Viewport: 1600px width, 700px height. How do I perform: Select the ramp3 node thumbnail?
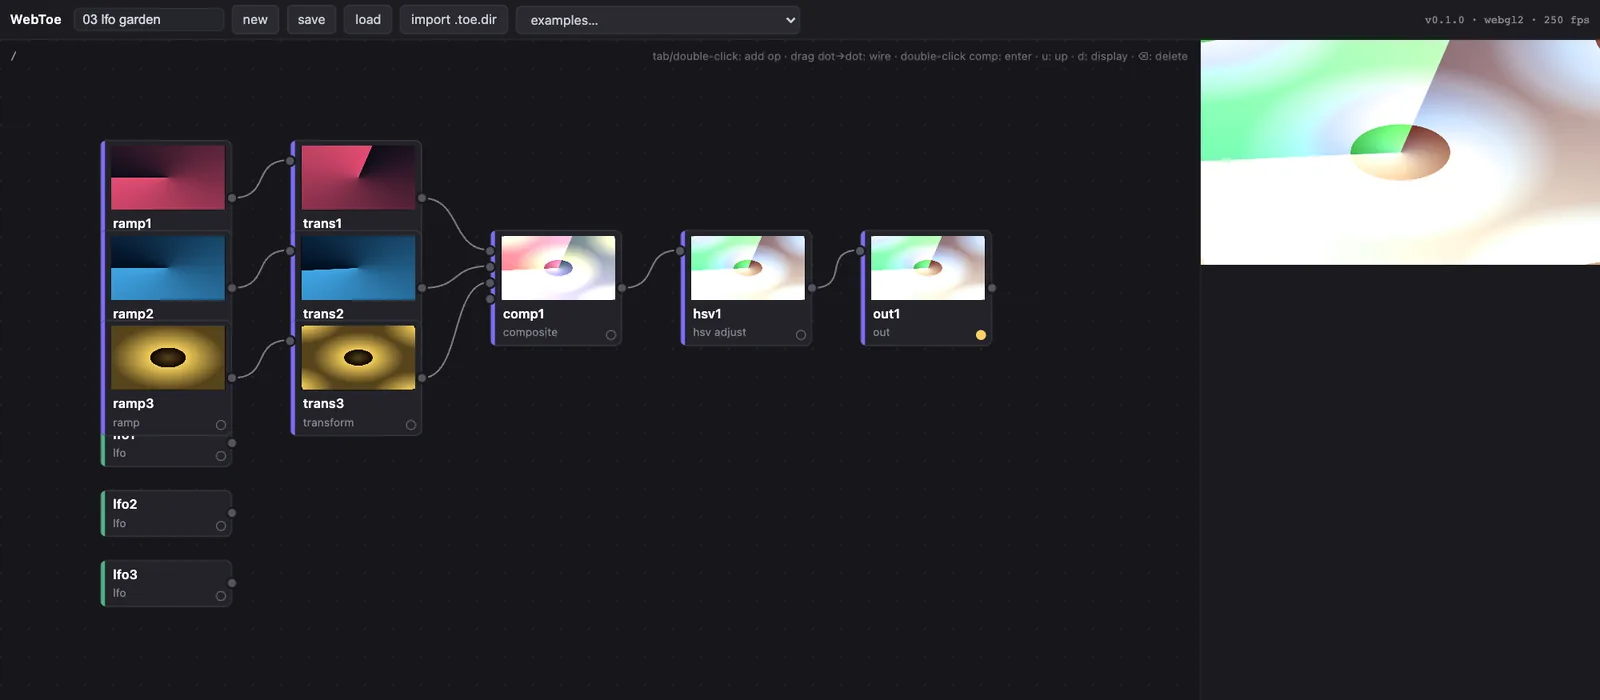168,358
